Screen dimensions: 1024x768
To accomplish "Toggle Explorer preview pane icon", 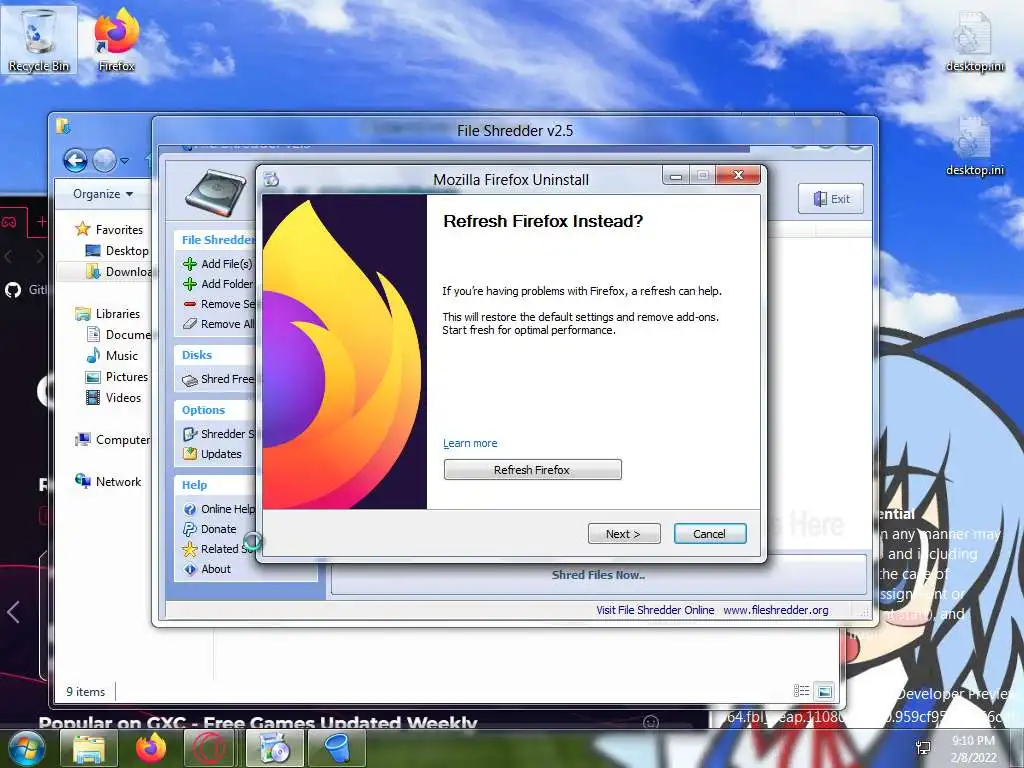I will coord(824,690).
